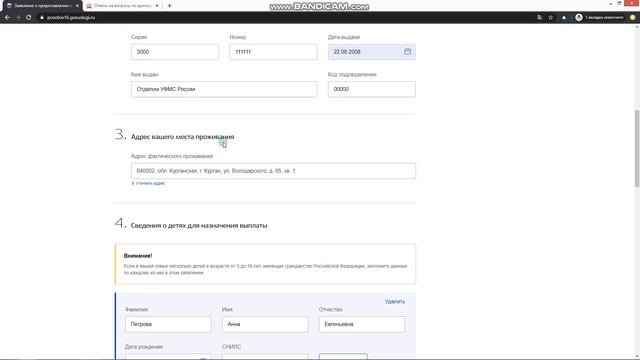Expand the 'Уточнить адрес' section
This screenshot has height=360, width=640.
[x=149, y=183]
